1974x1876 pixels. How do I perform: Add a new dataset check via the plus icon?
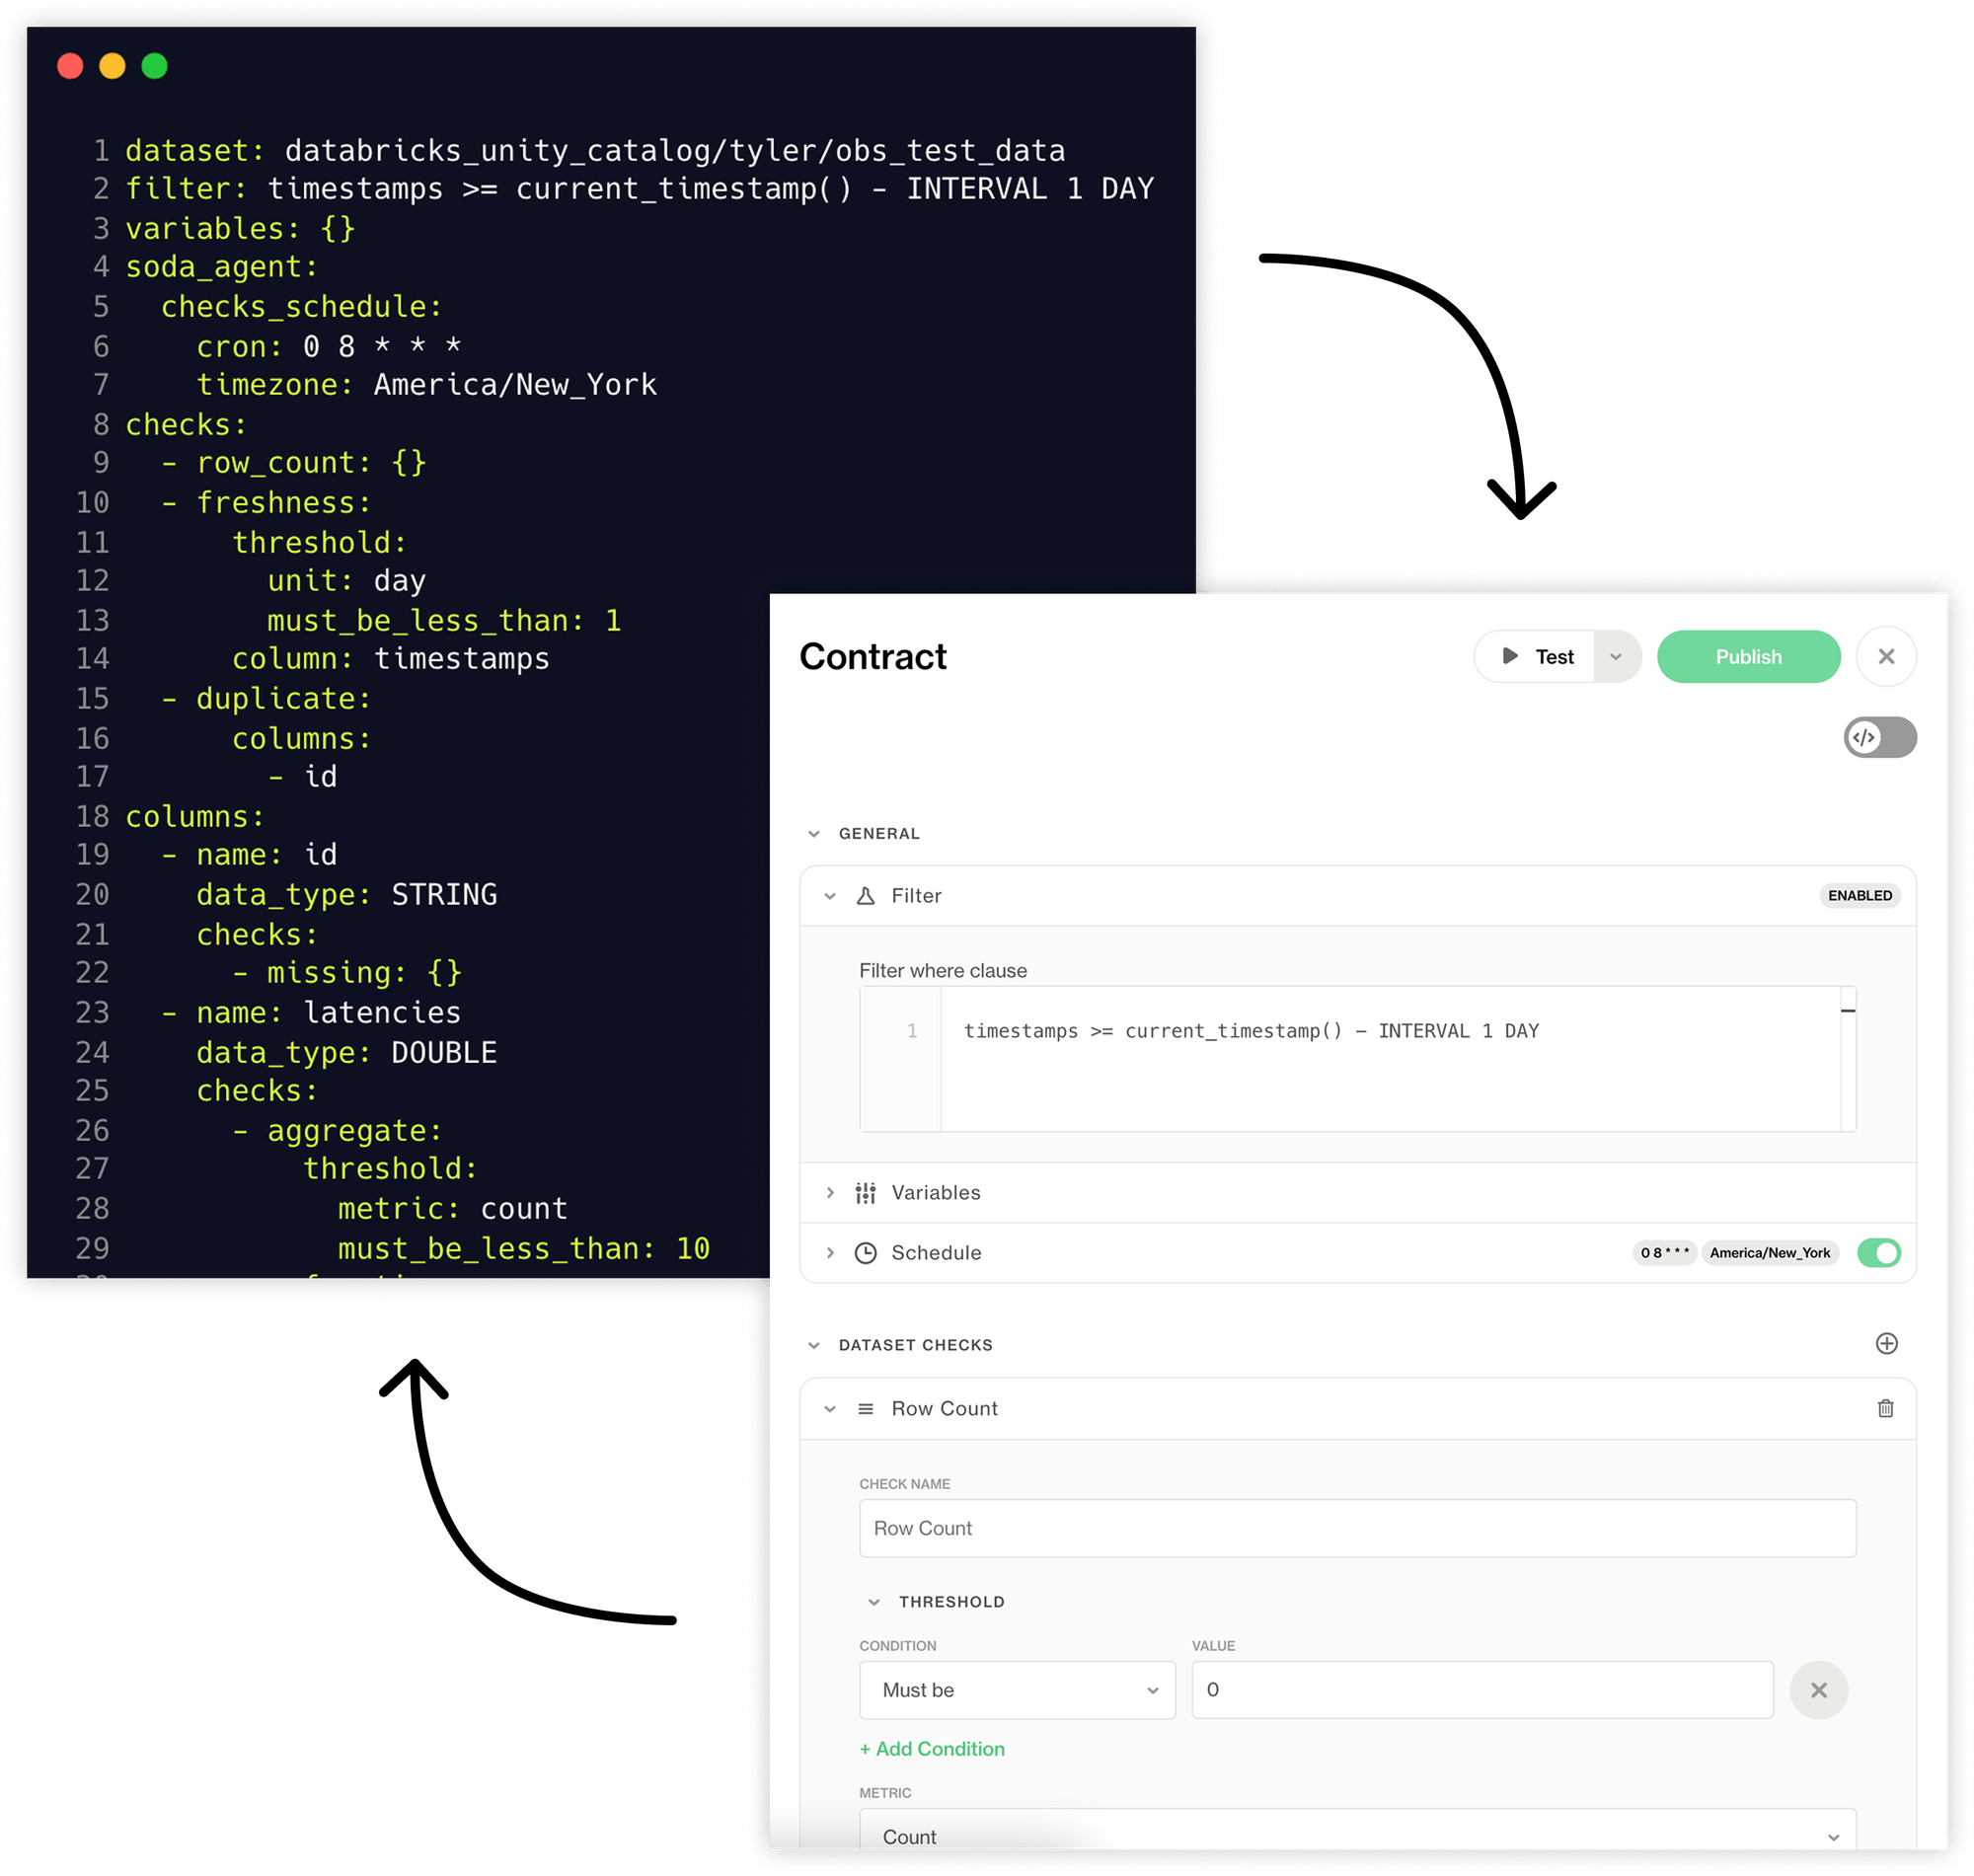click(1887, 1344)
